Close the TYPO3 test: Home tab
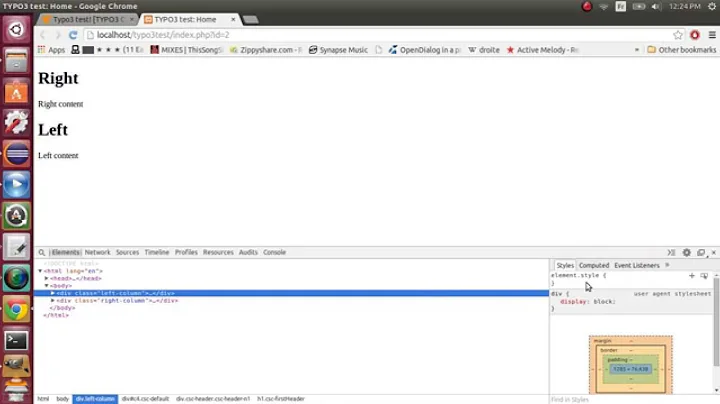 coord(233,19)
